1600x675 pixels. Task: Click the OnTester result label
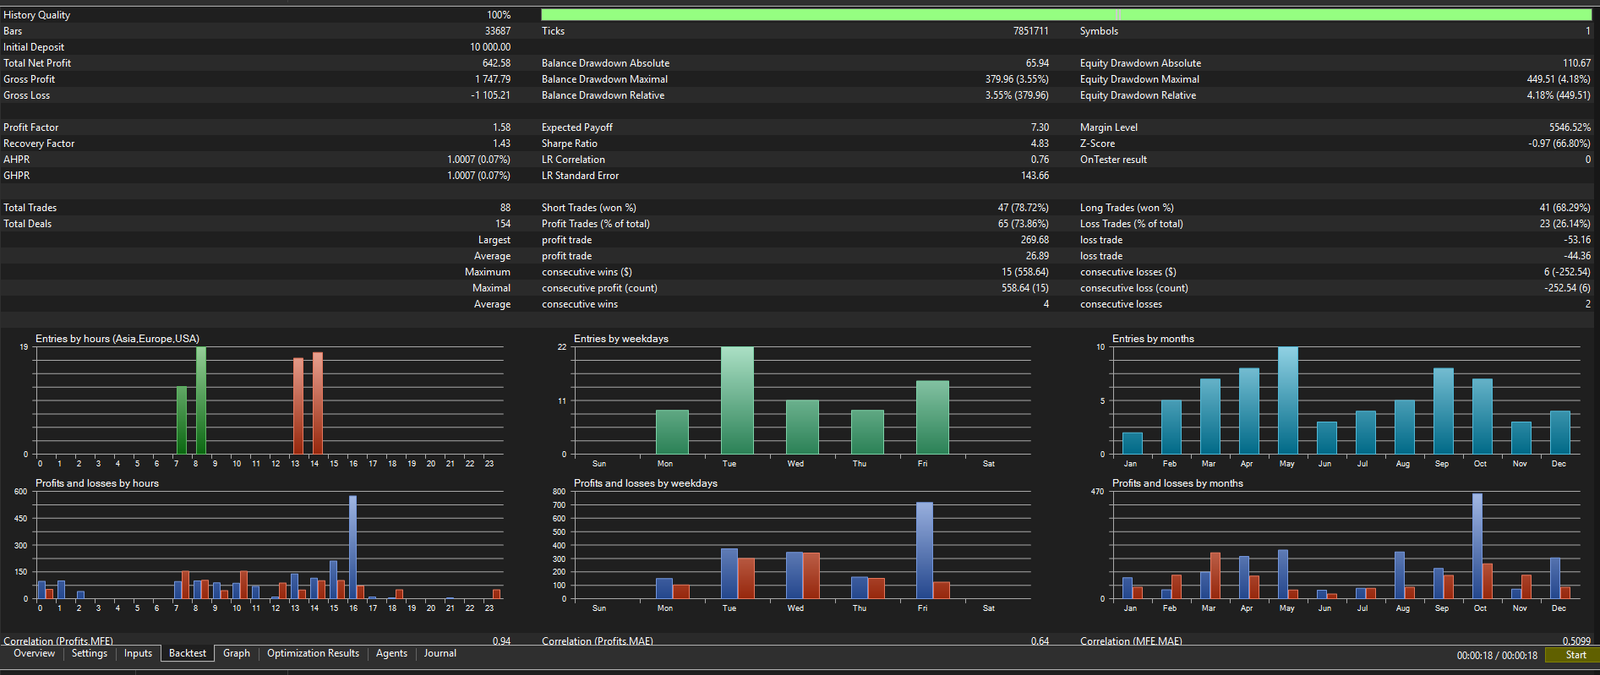click(1113, 159)
